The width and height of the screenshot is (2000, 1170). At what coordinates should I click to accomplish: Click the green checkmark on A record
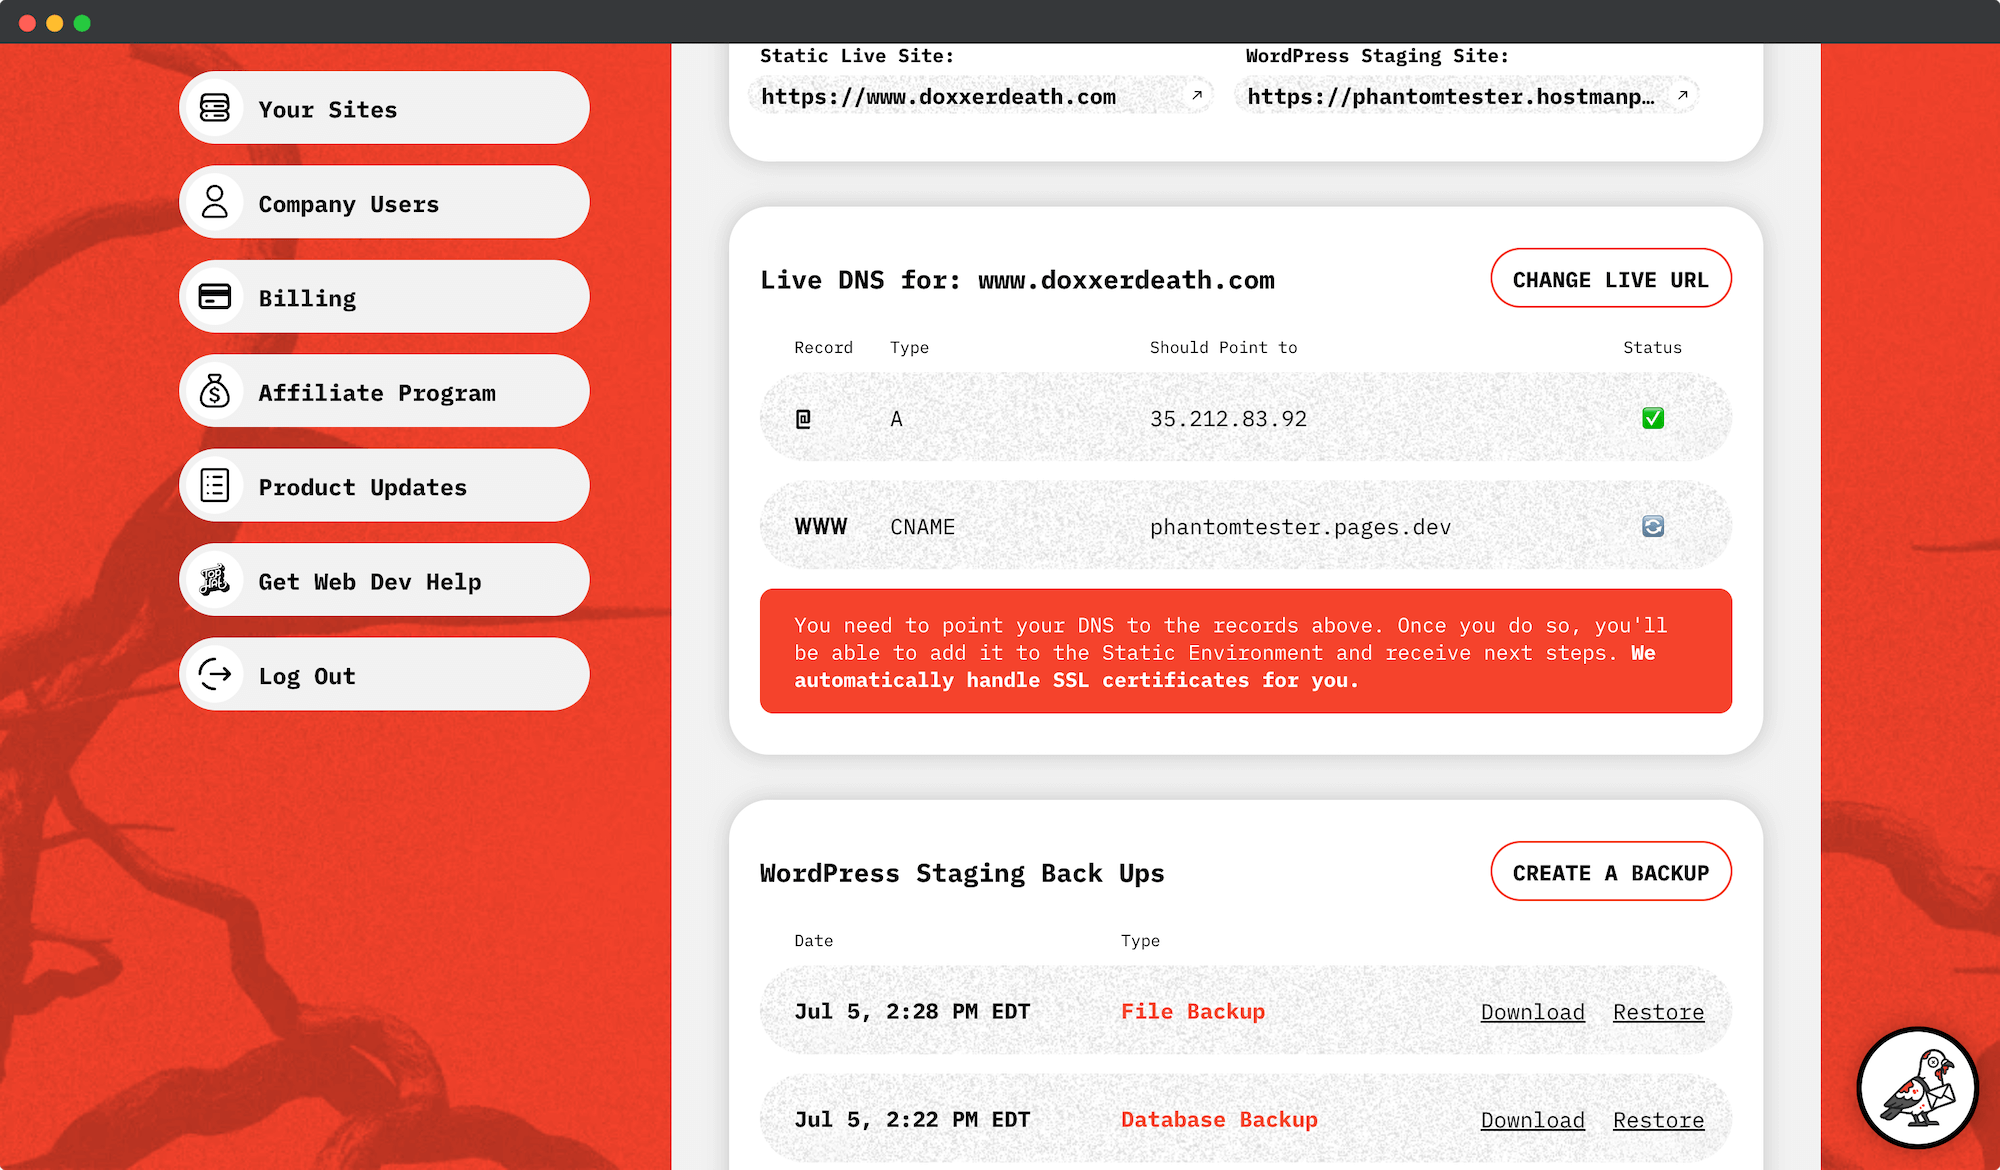1653,418
